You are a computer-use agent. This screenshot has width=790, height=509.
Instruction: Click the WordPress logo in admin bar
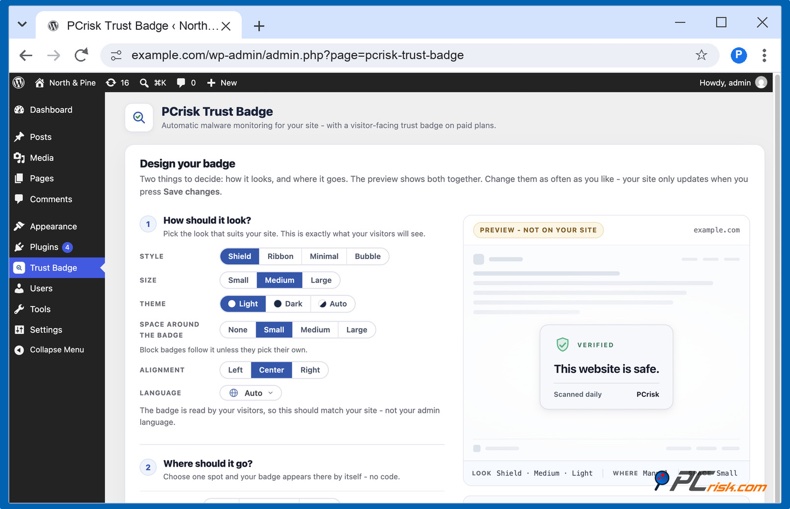click(19, 83)
